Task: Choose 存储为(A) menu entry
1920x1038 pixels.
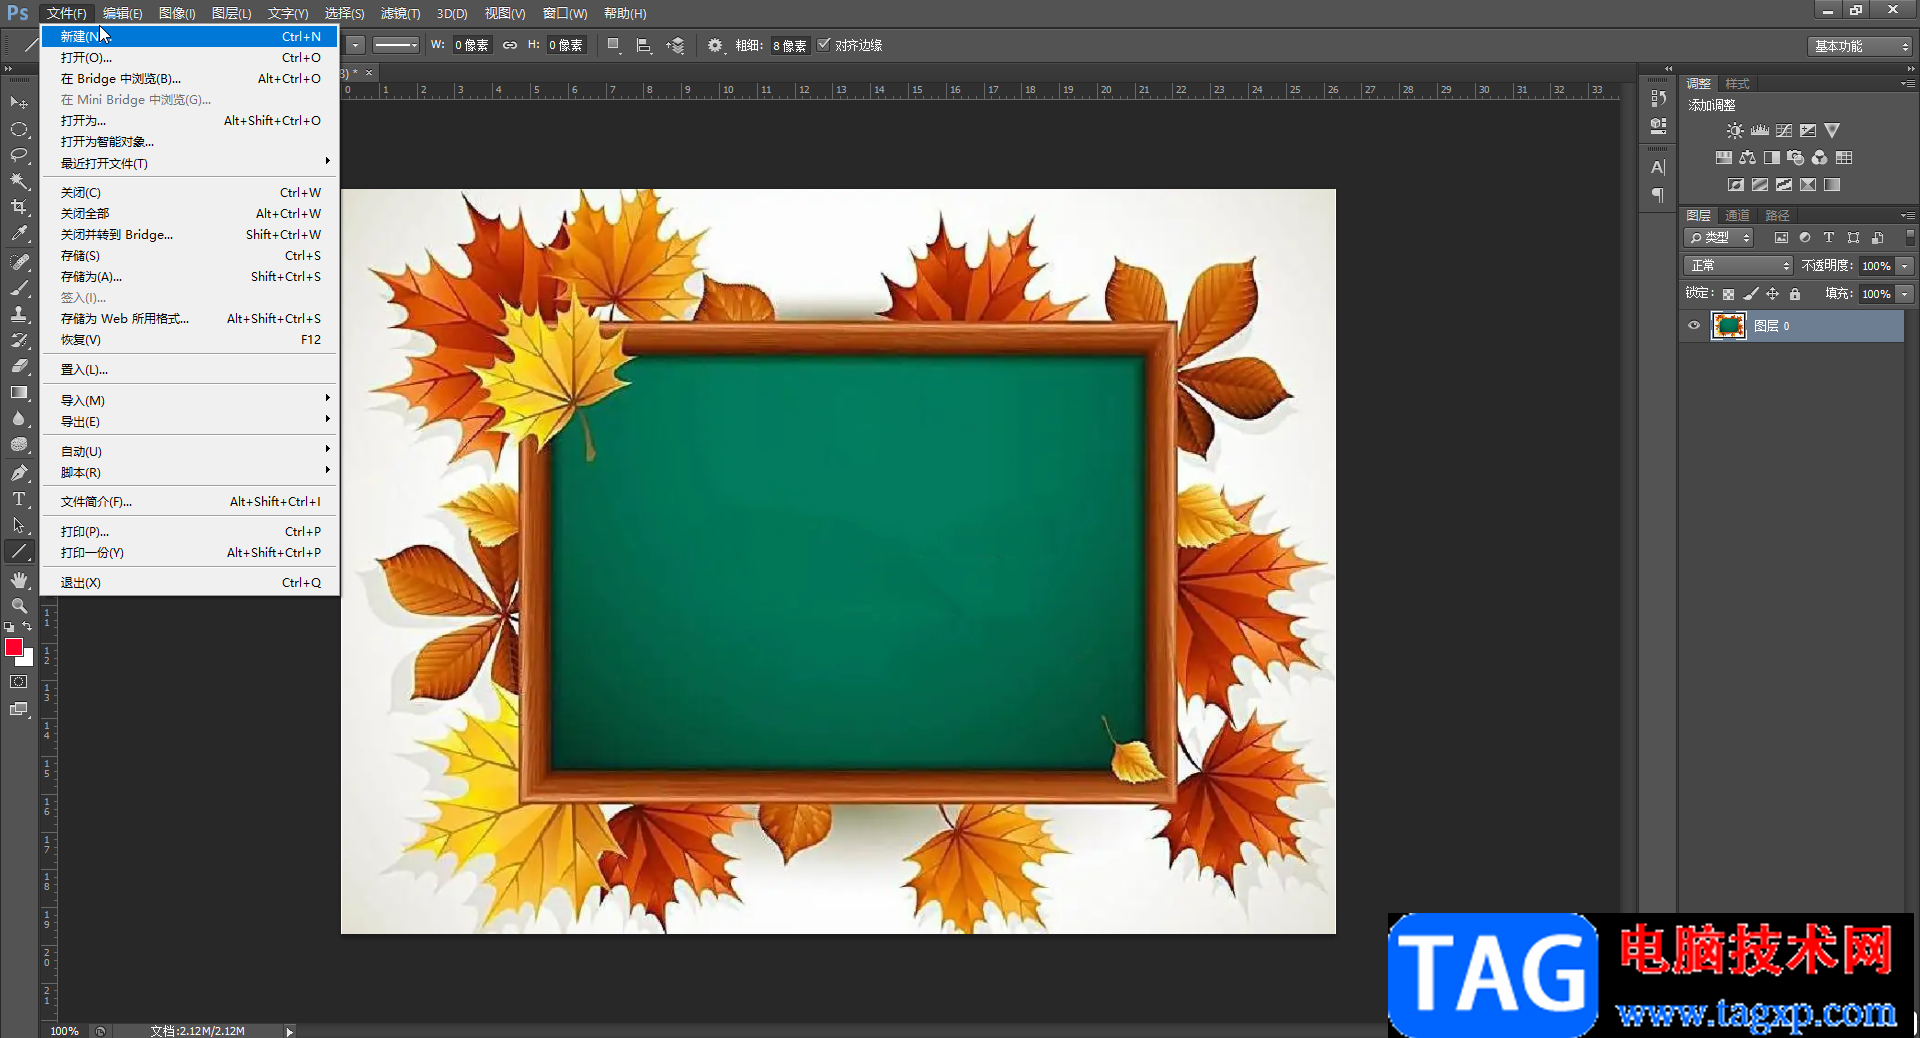Action: 190,276
